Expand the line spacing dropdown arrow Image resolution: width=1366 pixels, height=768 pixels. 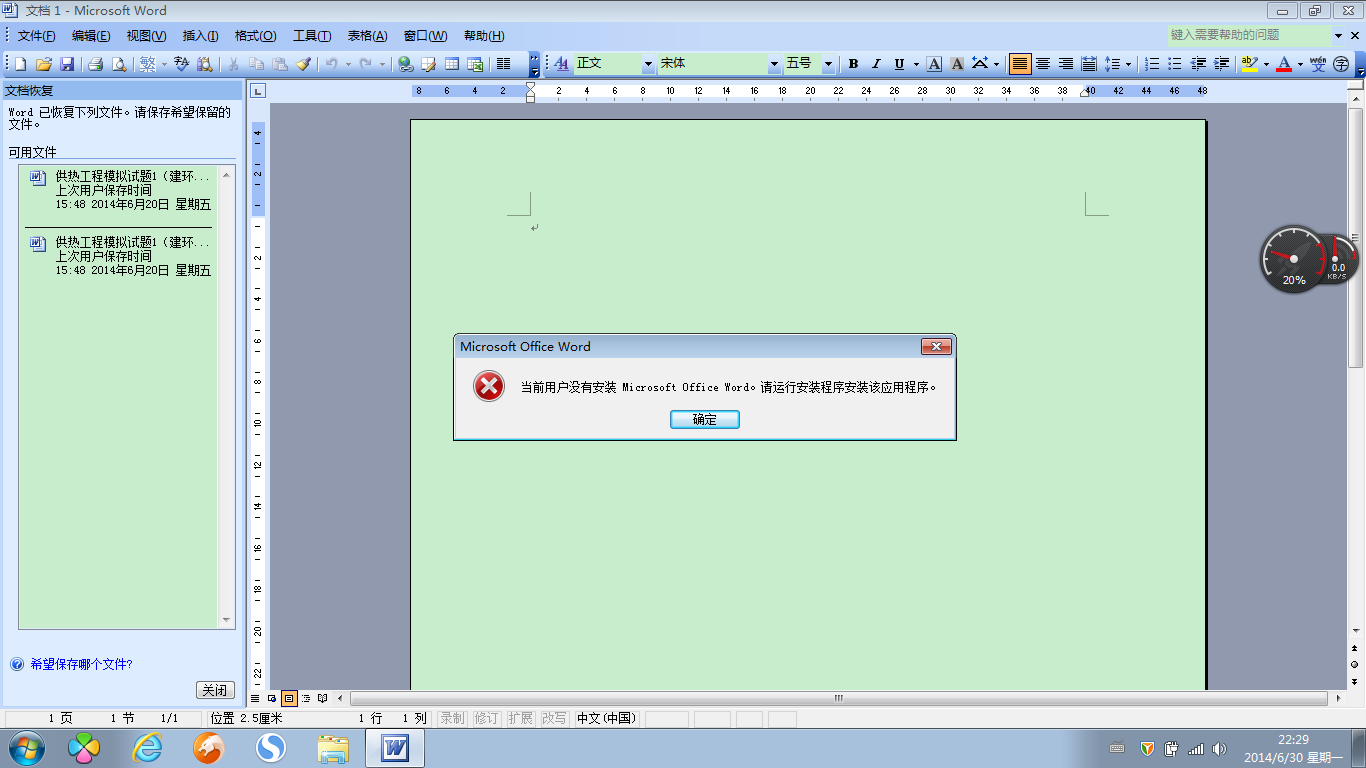1129,64
